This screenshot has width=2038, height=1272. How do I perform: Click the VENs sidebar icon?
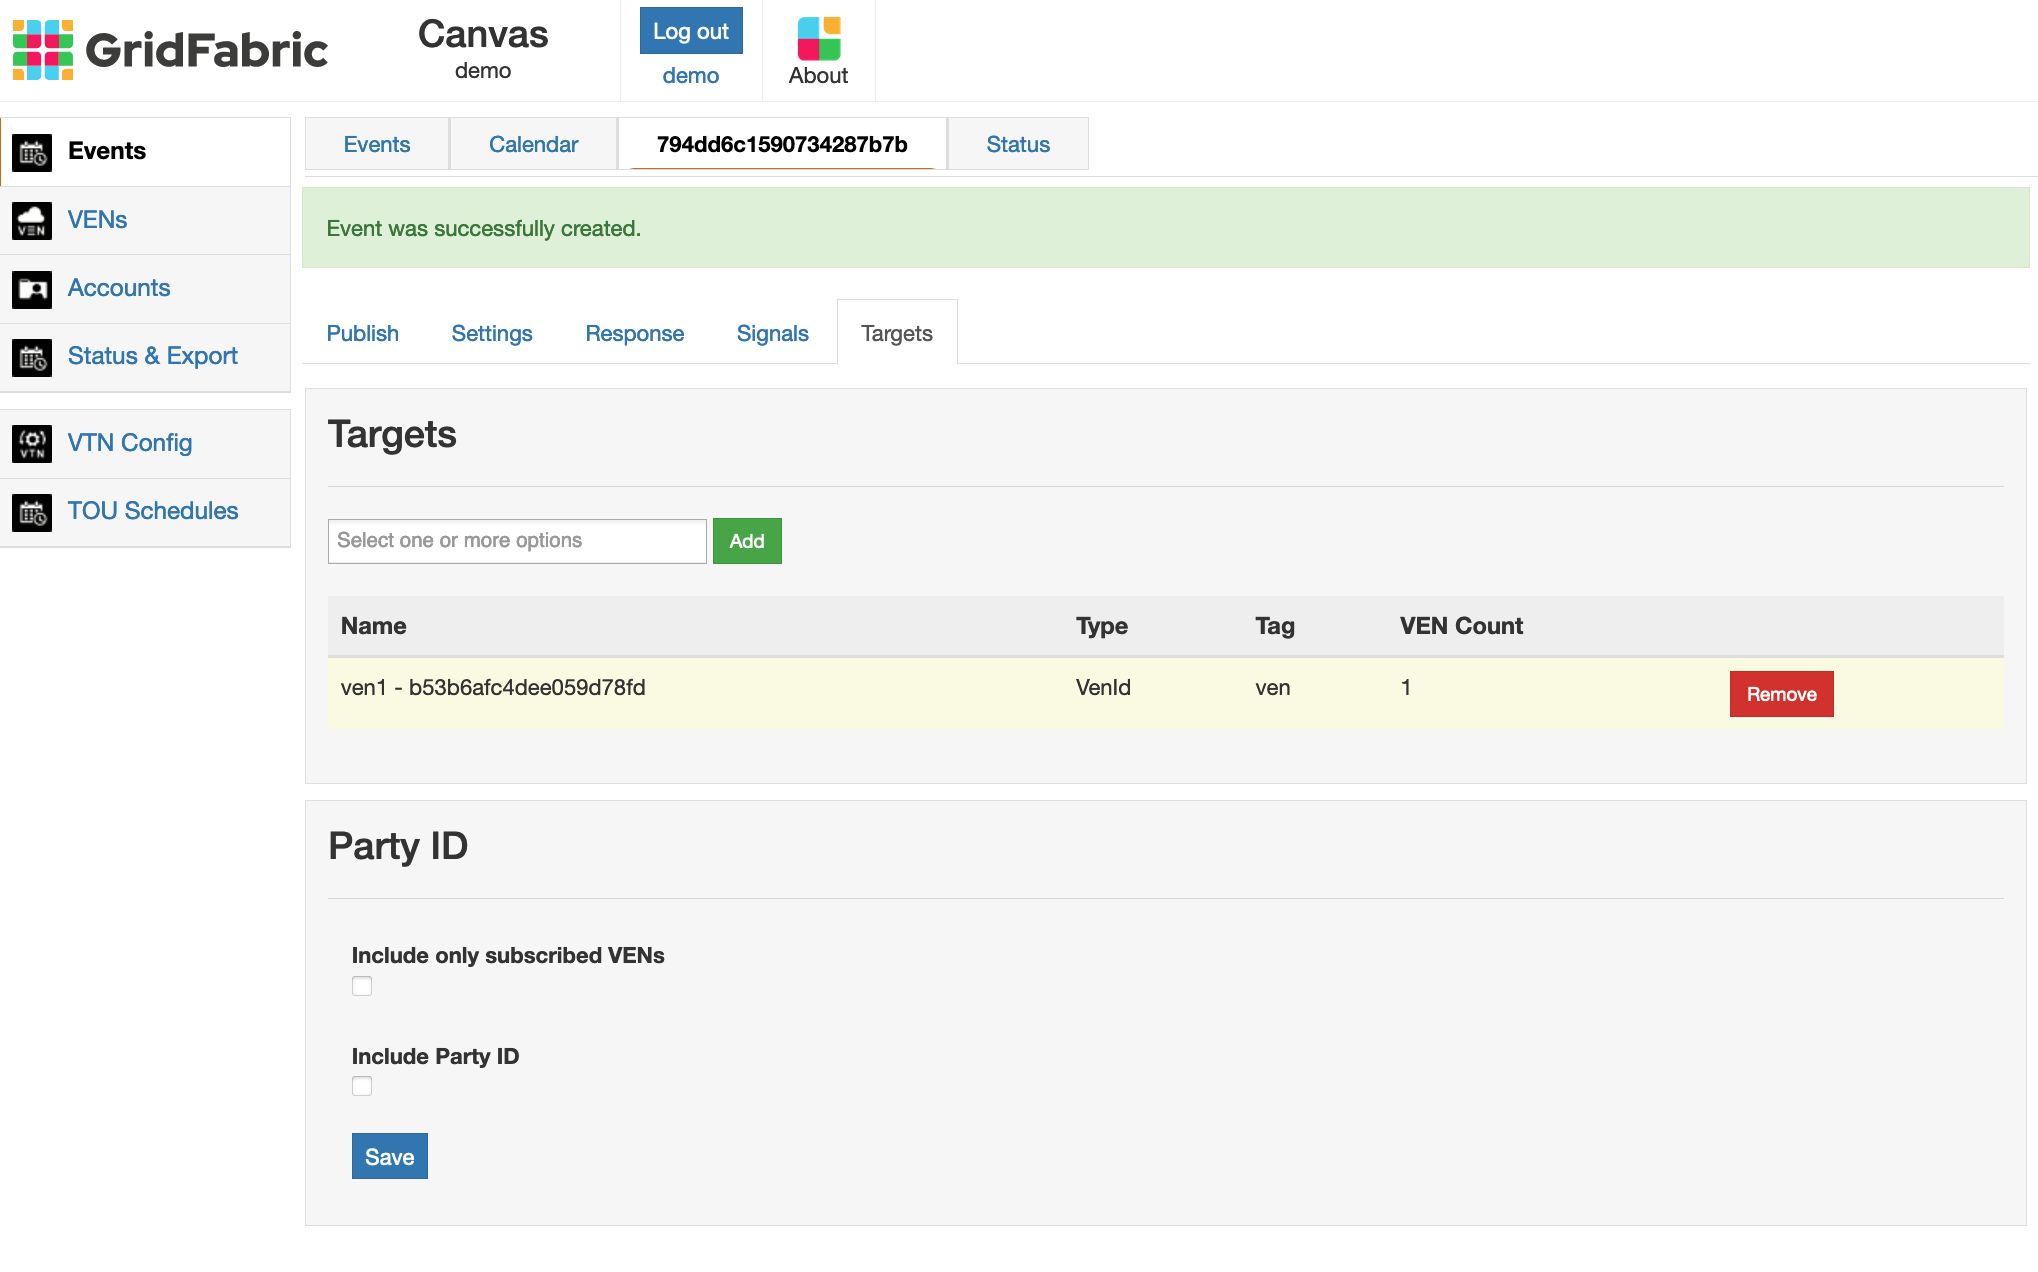(x=32, y=221)
